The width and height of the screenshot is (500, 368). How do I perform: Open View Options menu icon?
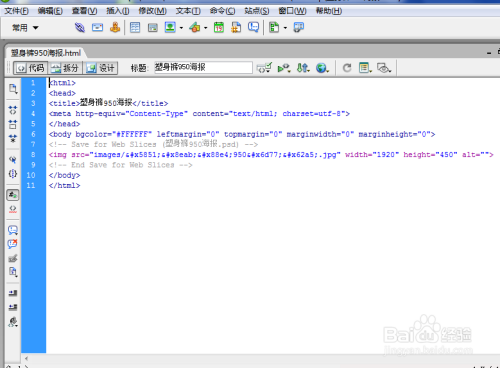tap(365, 68)
